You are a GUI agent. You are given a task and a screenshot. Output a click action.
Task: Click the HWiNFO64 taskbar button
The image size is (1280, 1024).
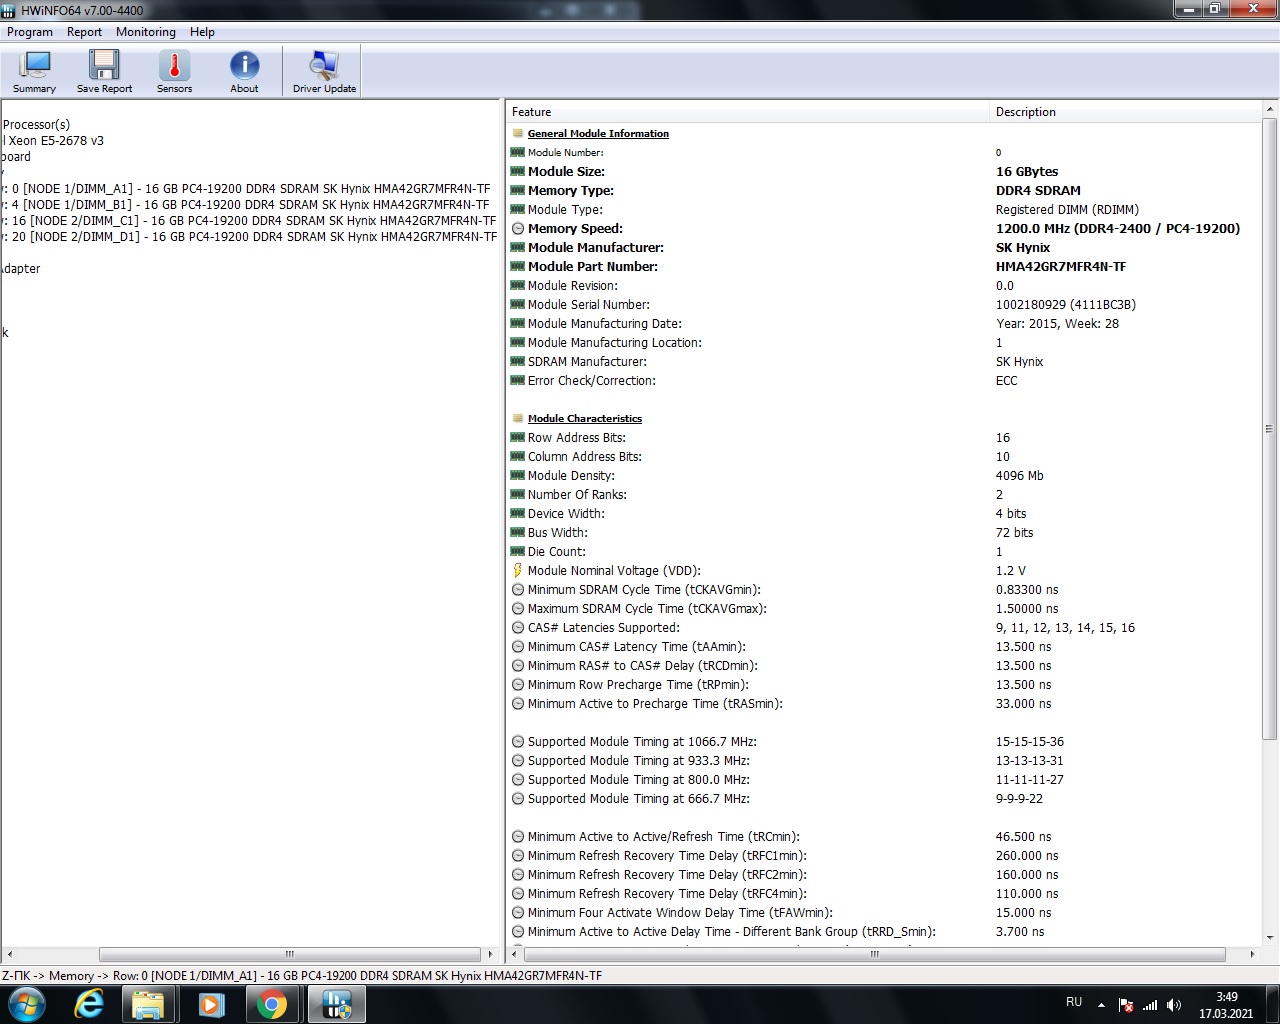tap(336, 1004)
